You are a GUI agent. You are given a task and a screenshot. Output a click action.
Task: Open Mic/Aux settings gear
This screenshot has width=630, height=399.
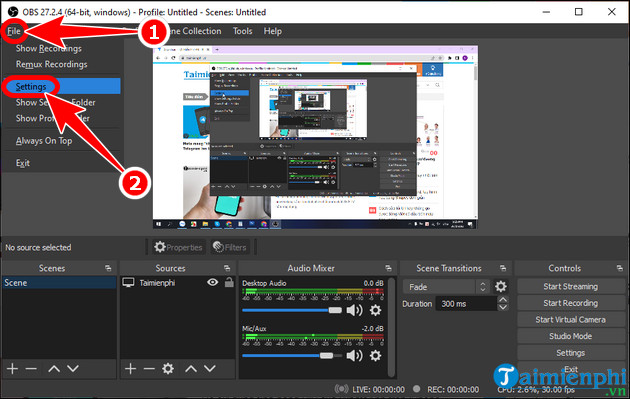point(375,356)
